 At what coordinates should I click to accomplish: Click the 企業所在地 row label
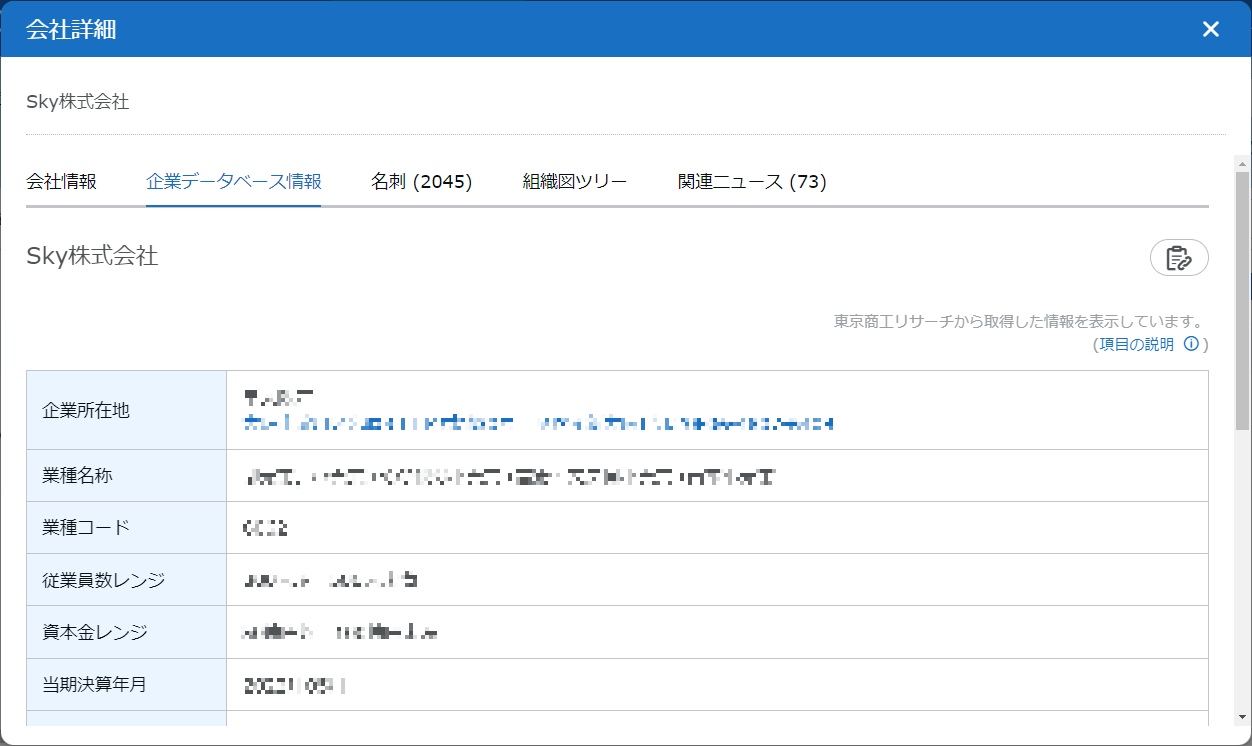click(86, 410)
